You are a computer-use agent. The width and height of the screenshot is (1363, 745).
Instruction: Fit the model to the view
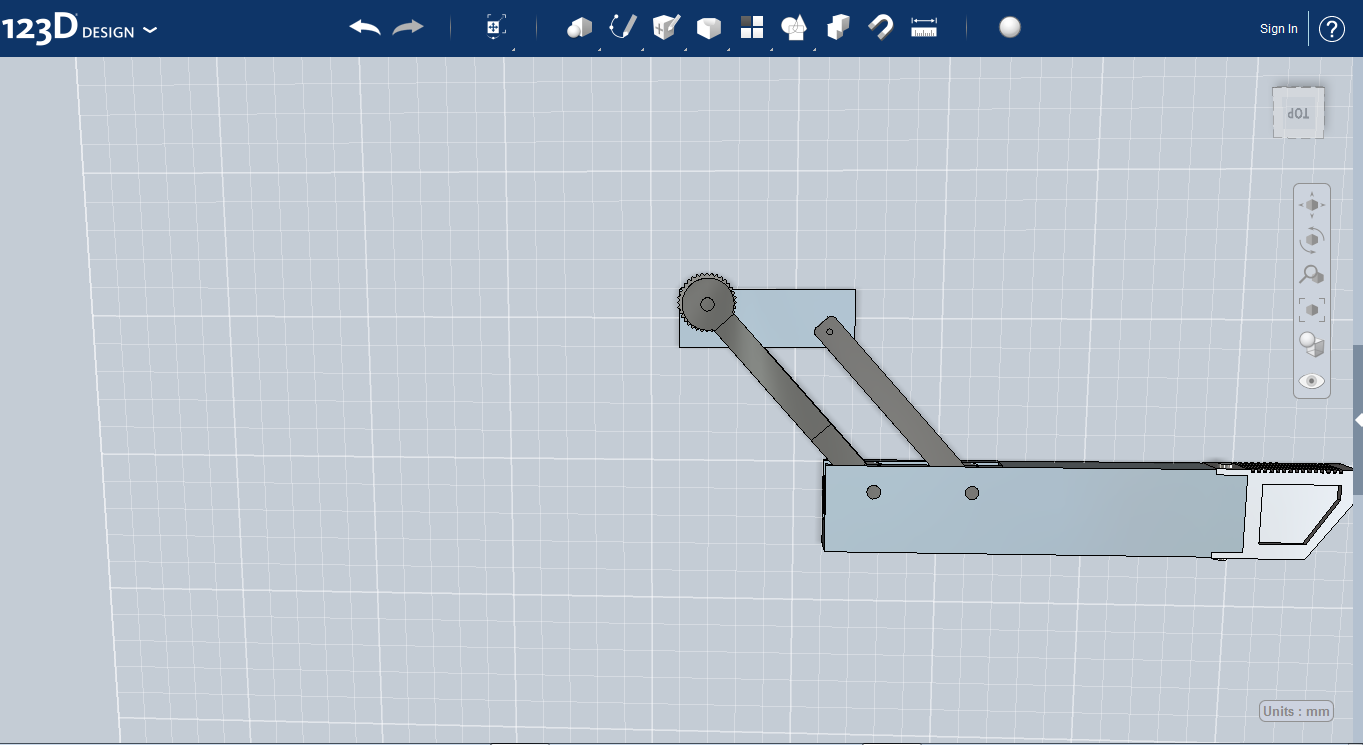1312,310
